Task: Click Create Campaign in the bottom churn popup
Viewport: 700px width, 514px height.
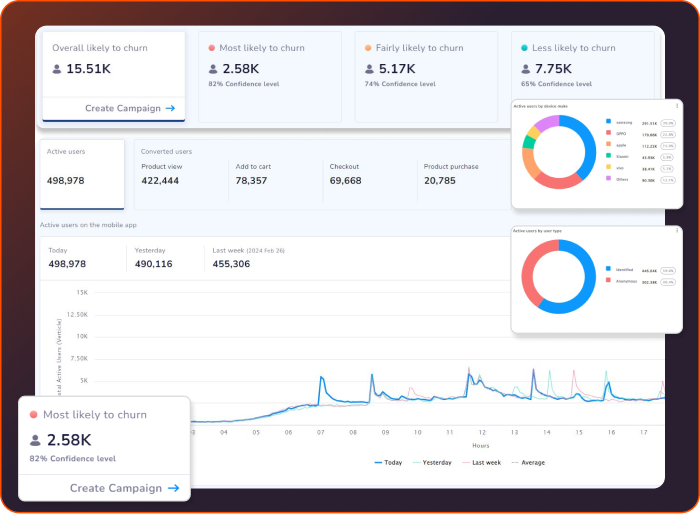Action: (x=124, y=488)
